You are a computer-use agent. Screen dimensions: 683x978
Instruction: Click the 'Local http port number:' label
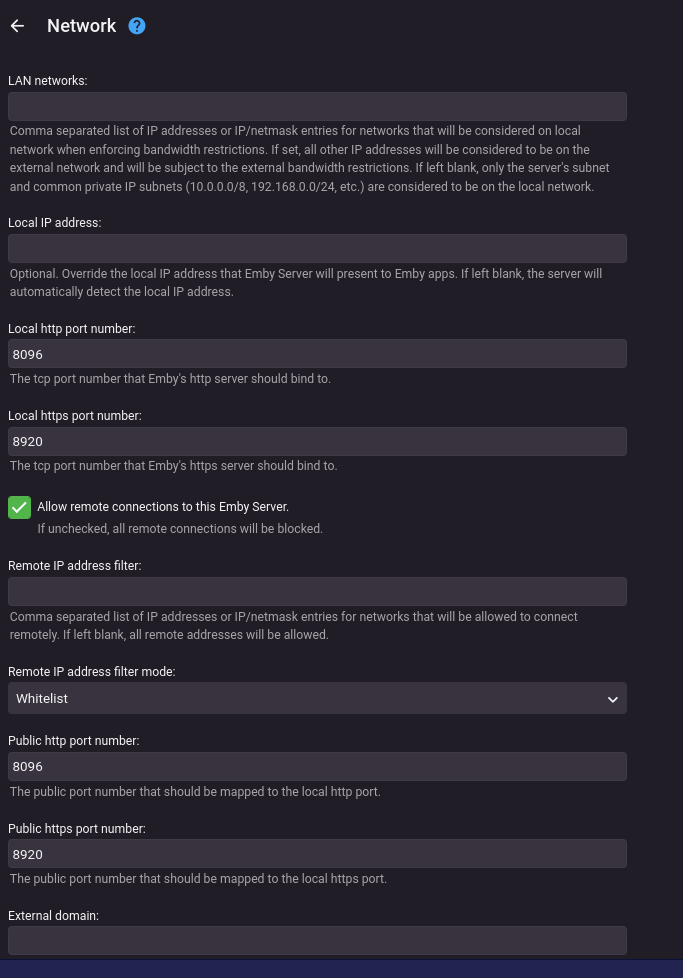[x=71, y=328]
